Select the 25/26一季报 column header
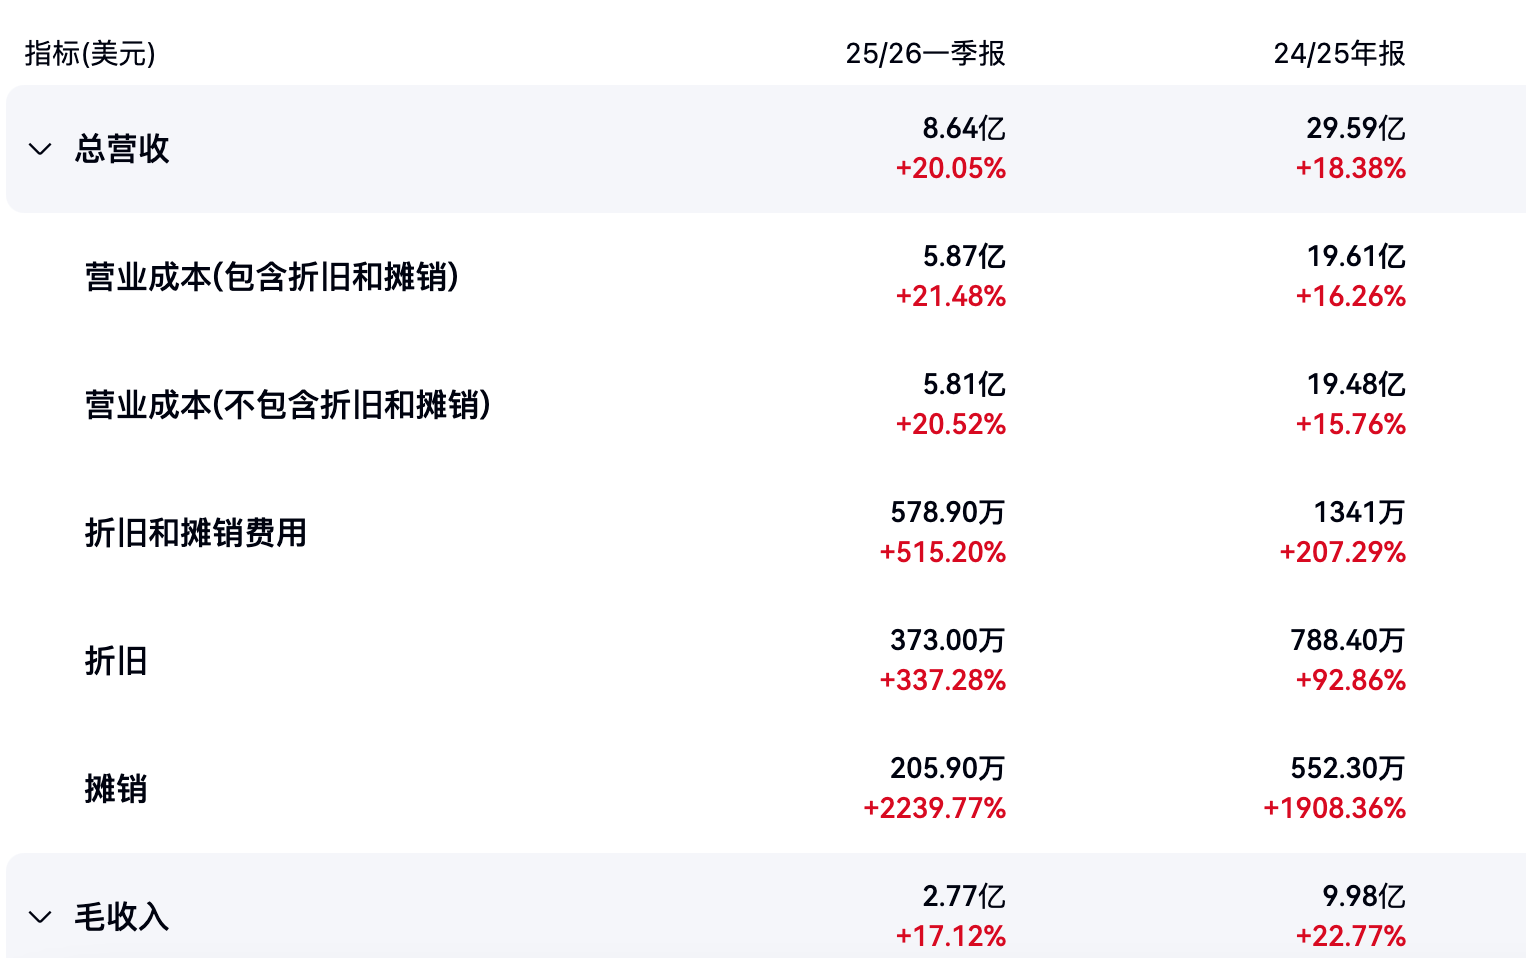 (x=925, y=53)
